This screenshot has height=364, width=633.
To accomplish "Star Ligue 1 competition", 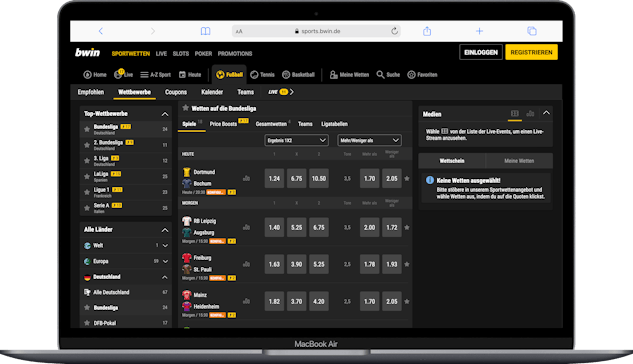I will click(87, 192).
